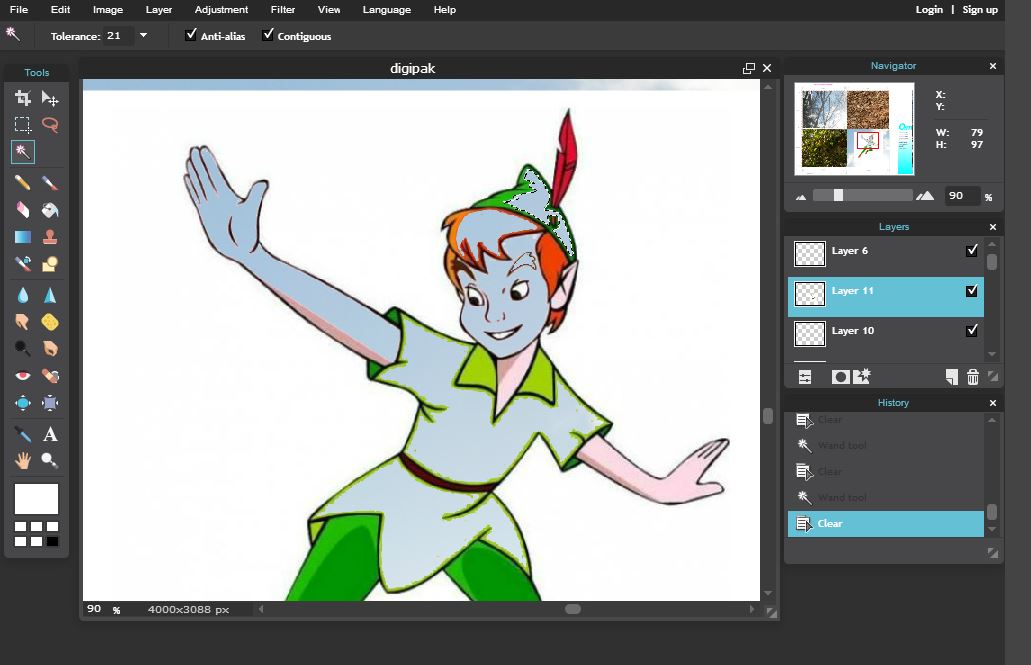Click the Tolerance value field

[118, 36]
